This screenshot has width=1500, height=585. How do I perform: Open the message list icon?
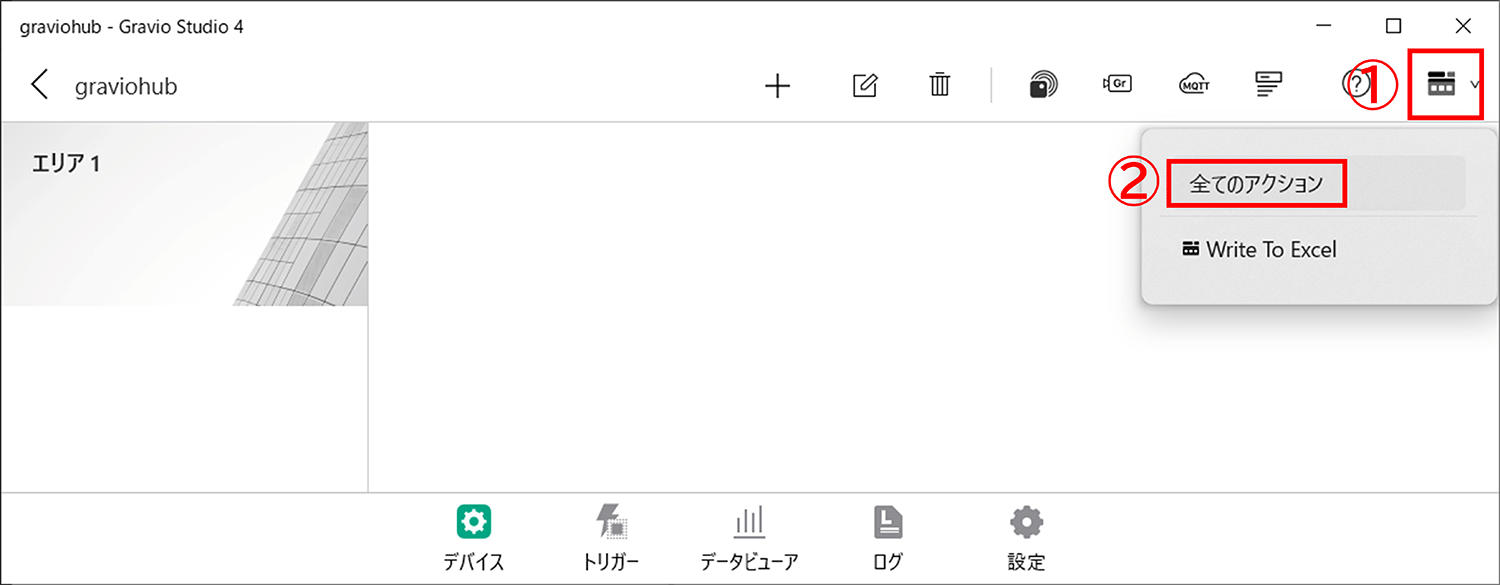[1269, 85]
